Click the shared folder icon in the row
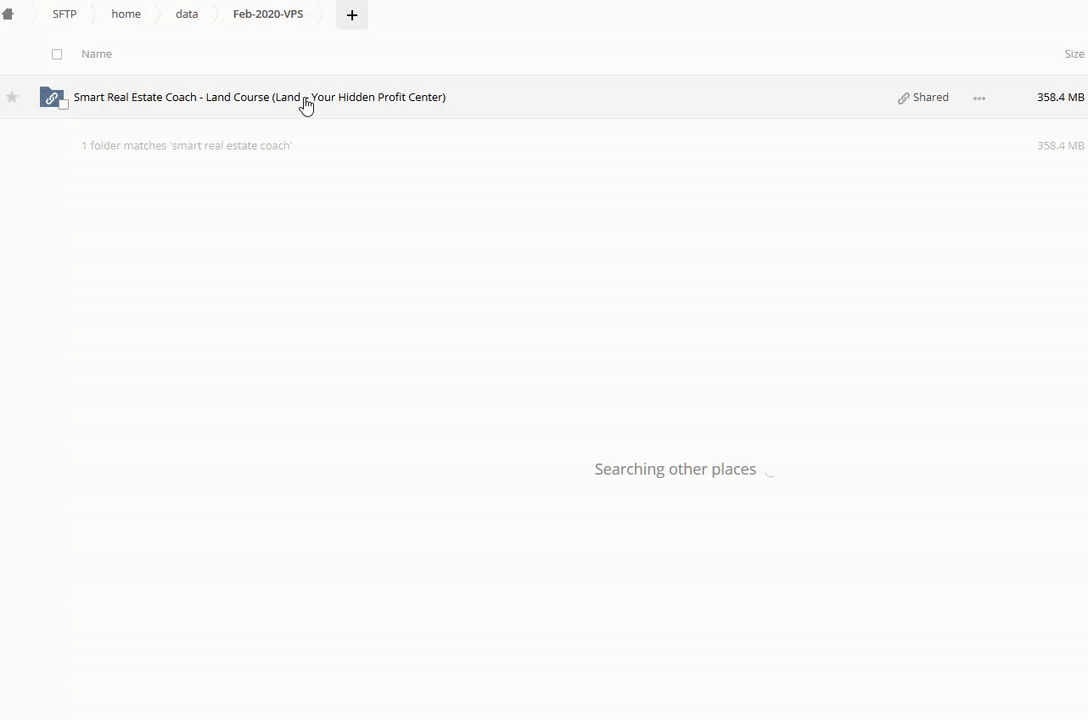The height and width of the screenshot is (720, 1088). click(51, 97)
